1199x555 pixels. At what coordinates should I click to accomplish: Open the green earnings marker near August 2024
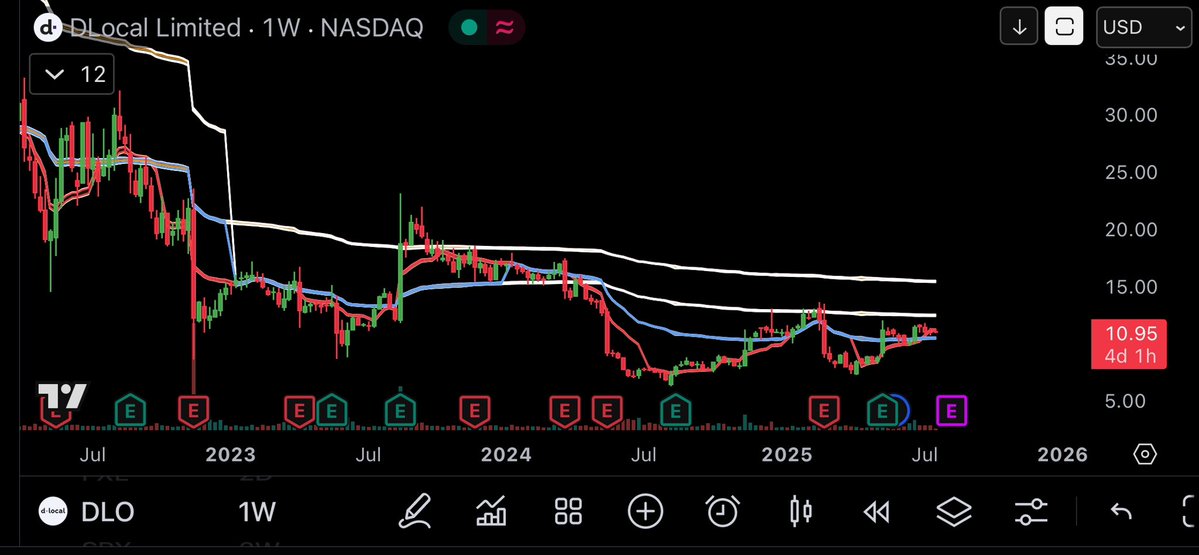tap(674, 411)
